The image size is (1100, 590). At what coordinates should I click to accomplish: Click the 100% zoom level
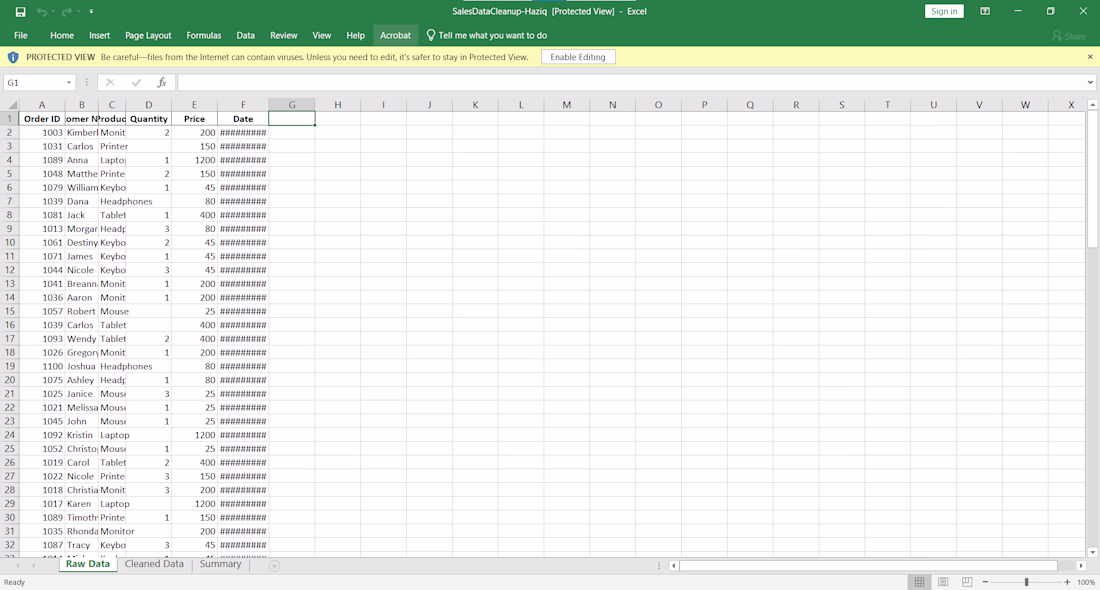pos(1086,582)
